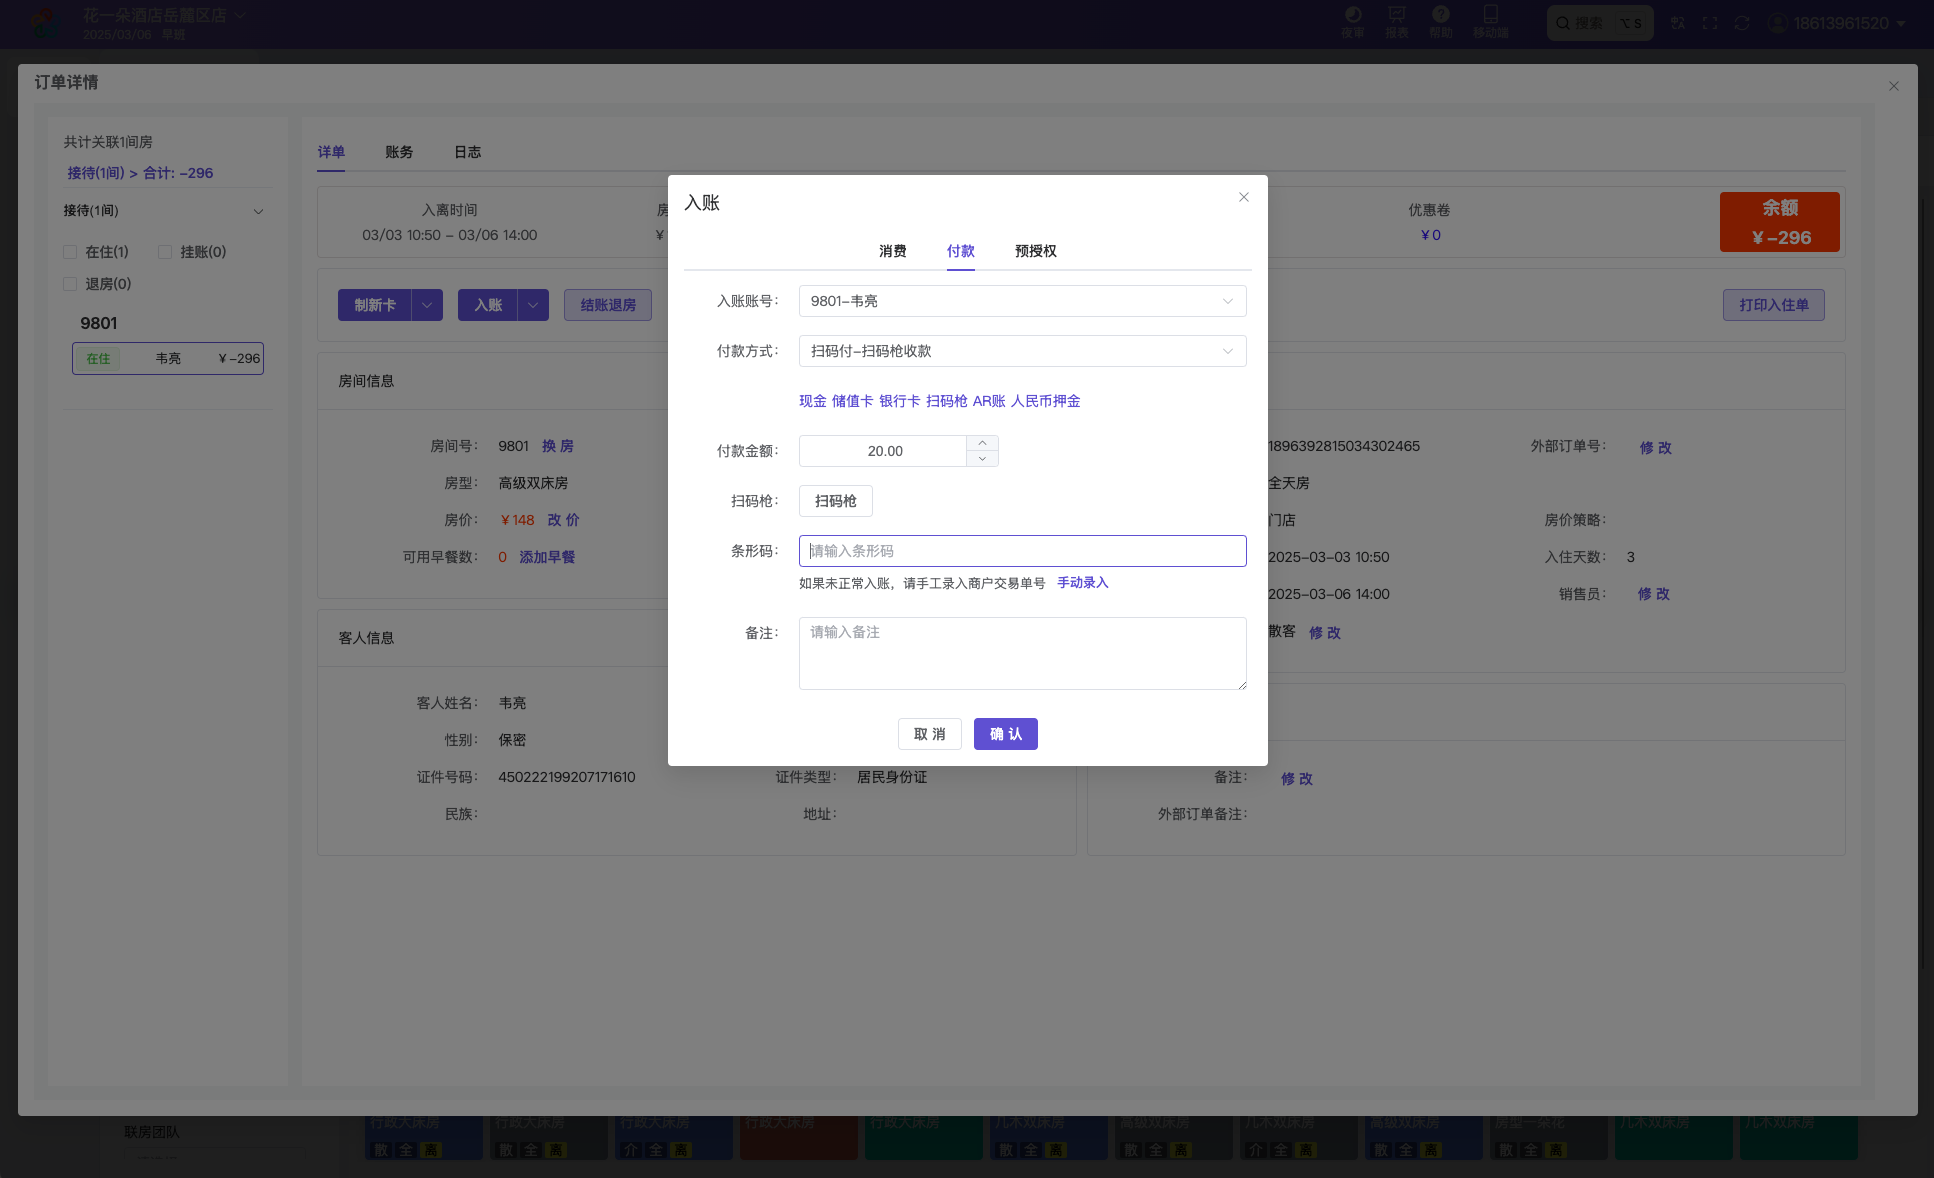Screen dimensions: 1934x1178
Task: Click 修改 next to 散客
Action: click(1325, 633)
